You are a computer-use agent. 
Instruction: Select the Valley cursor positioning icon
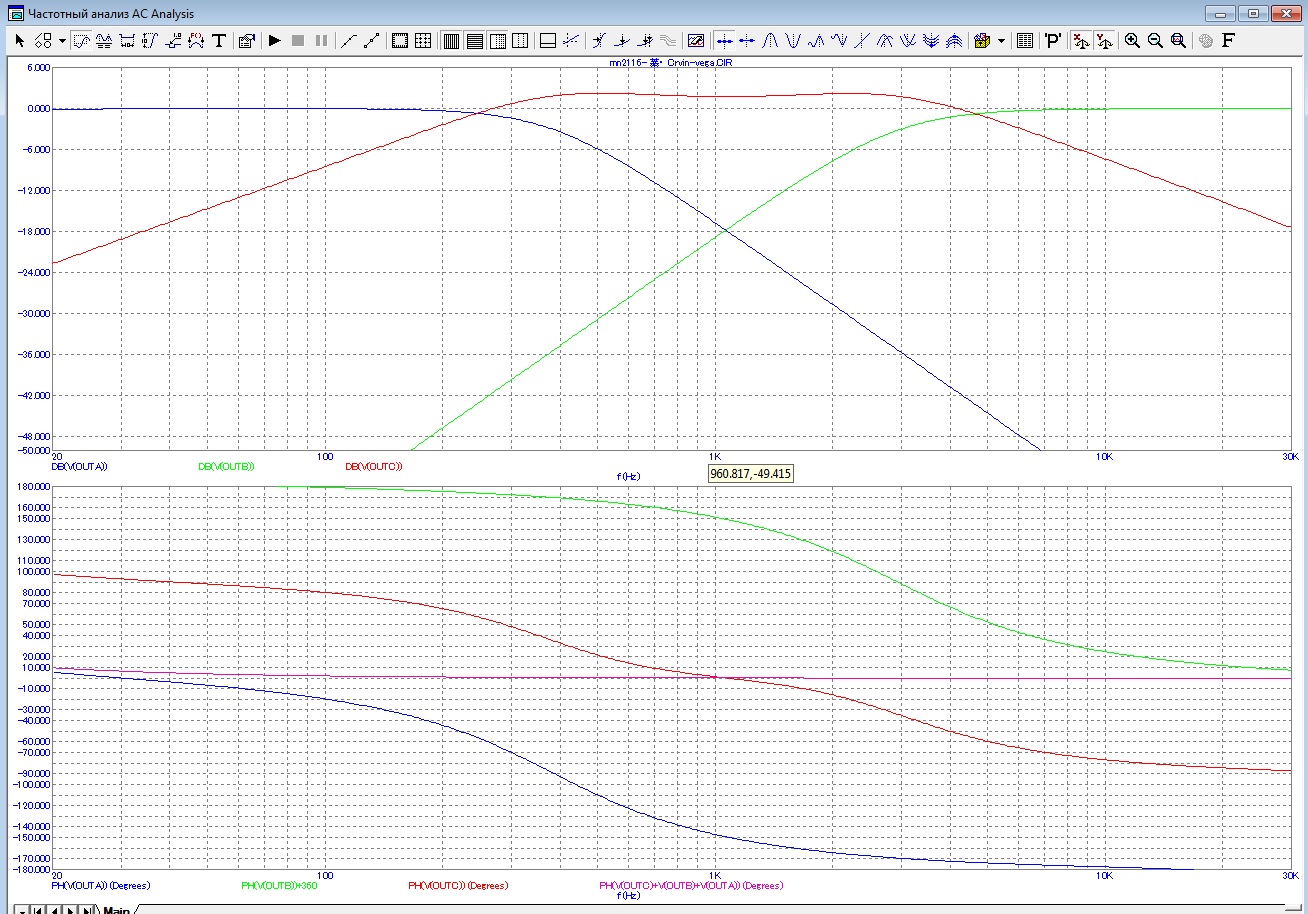[793, 41]
